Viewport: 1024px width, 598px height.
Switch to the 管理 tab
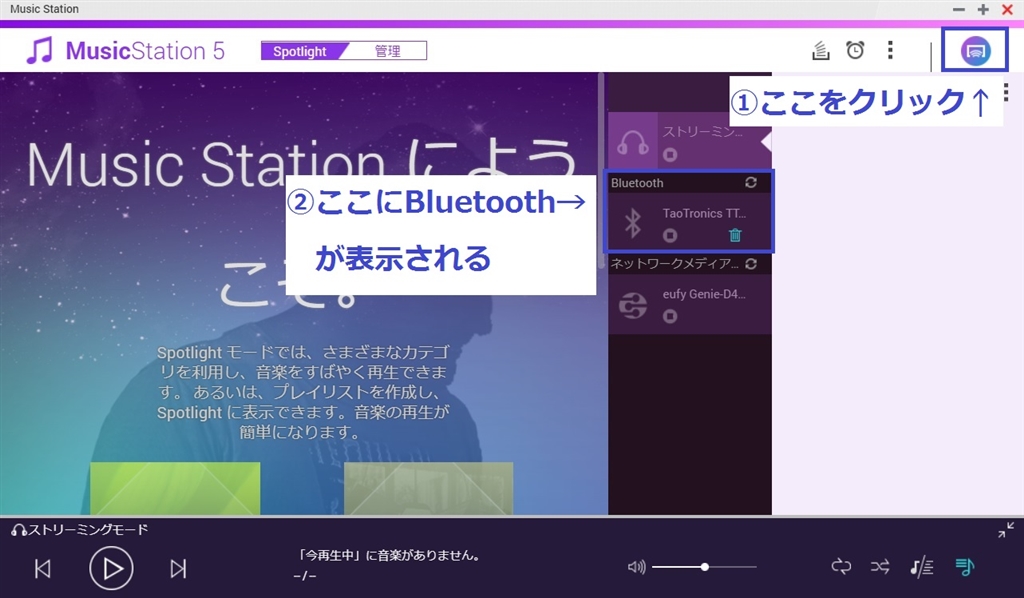tap(387, 51)
